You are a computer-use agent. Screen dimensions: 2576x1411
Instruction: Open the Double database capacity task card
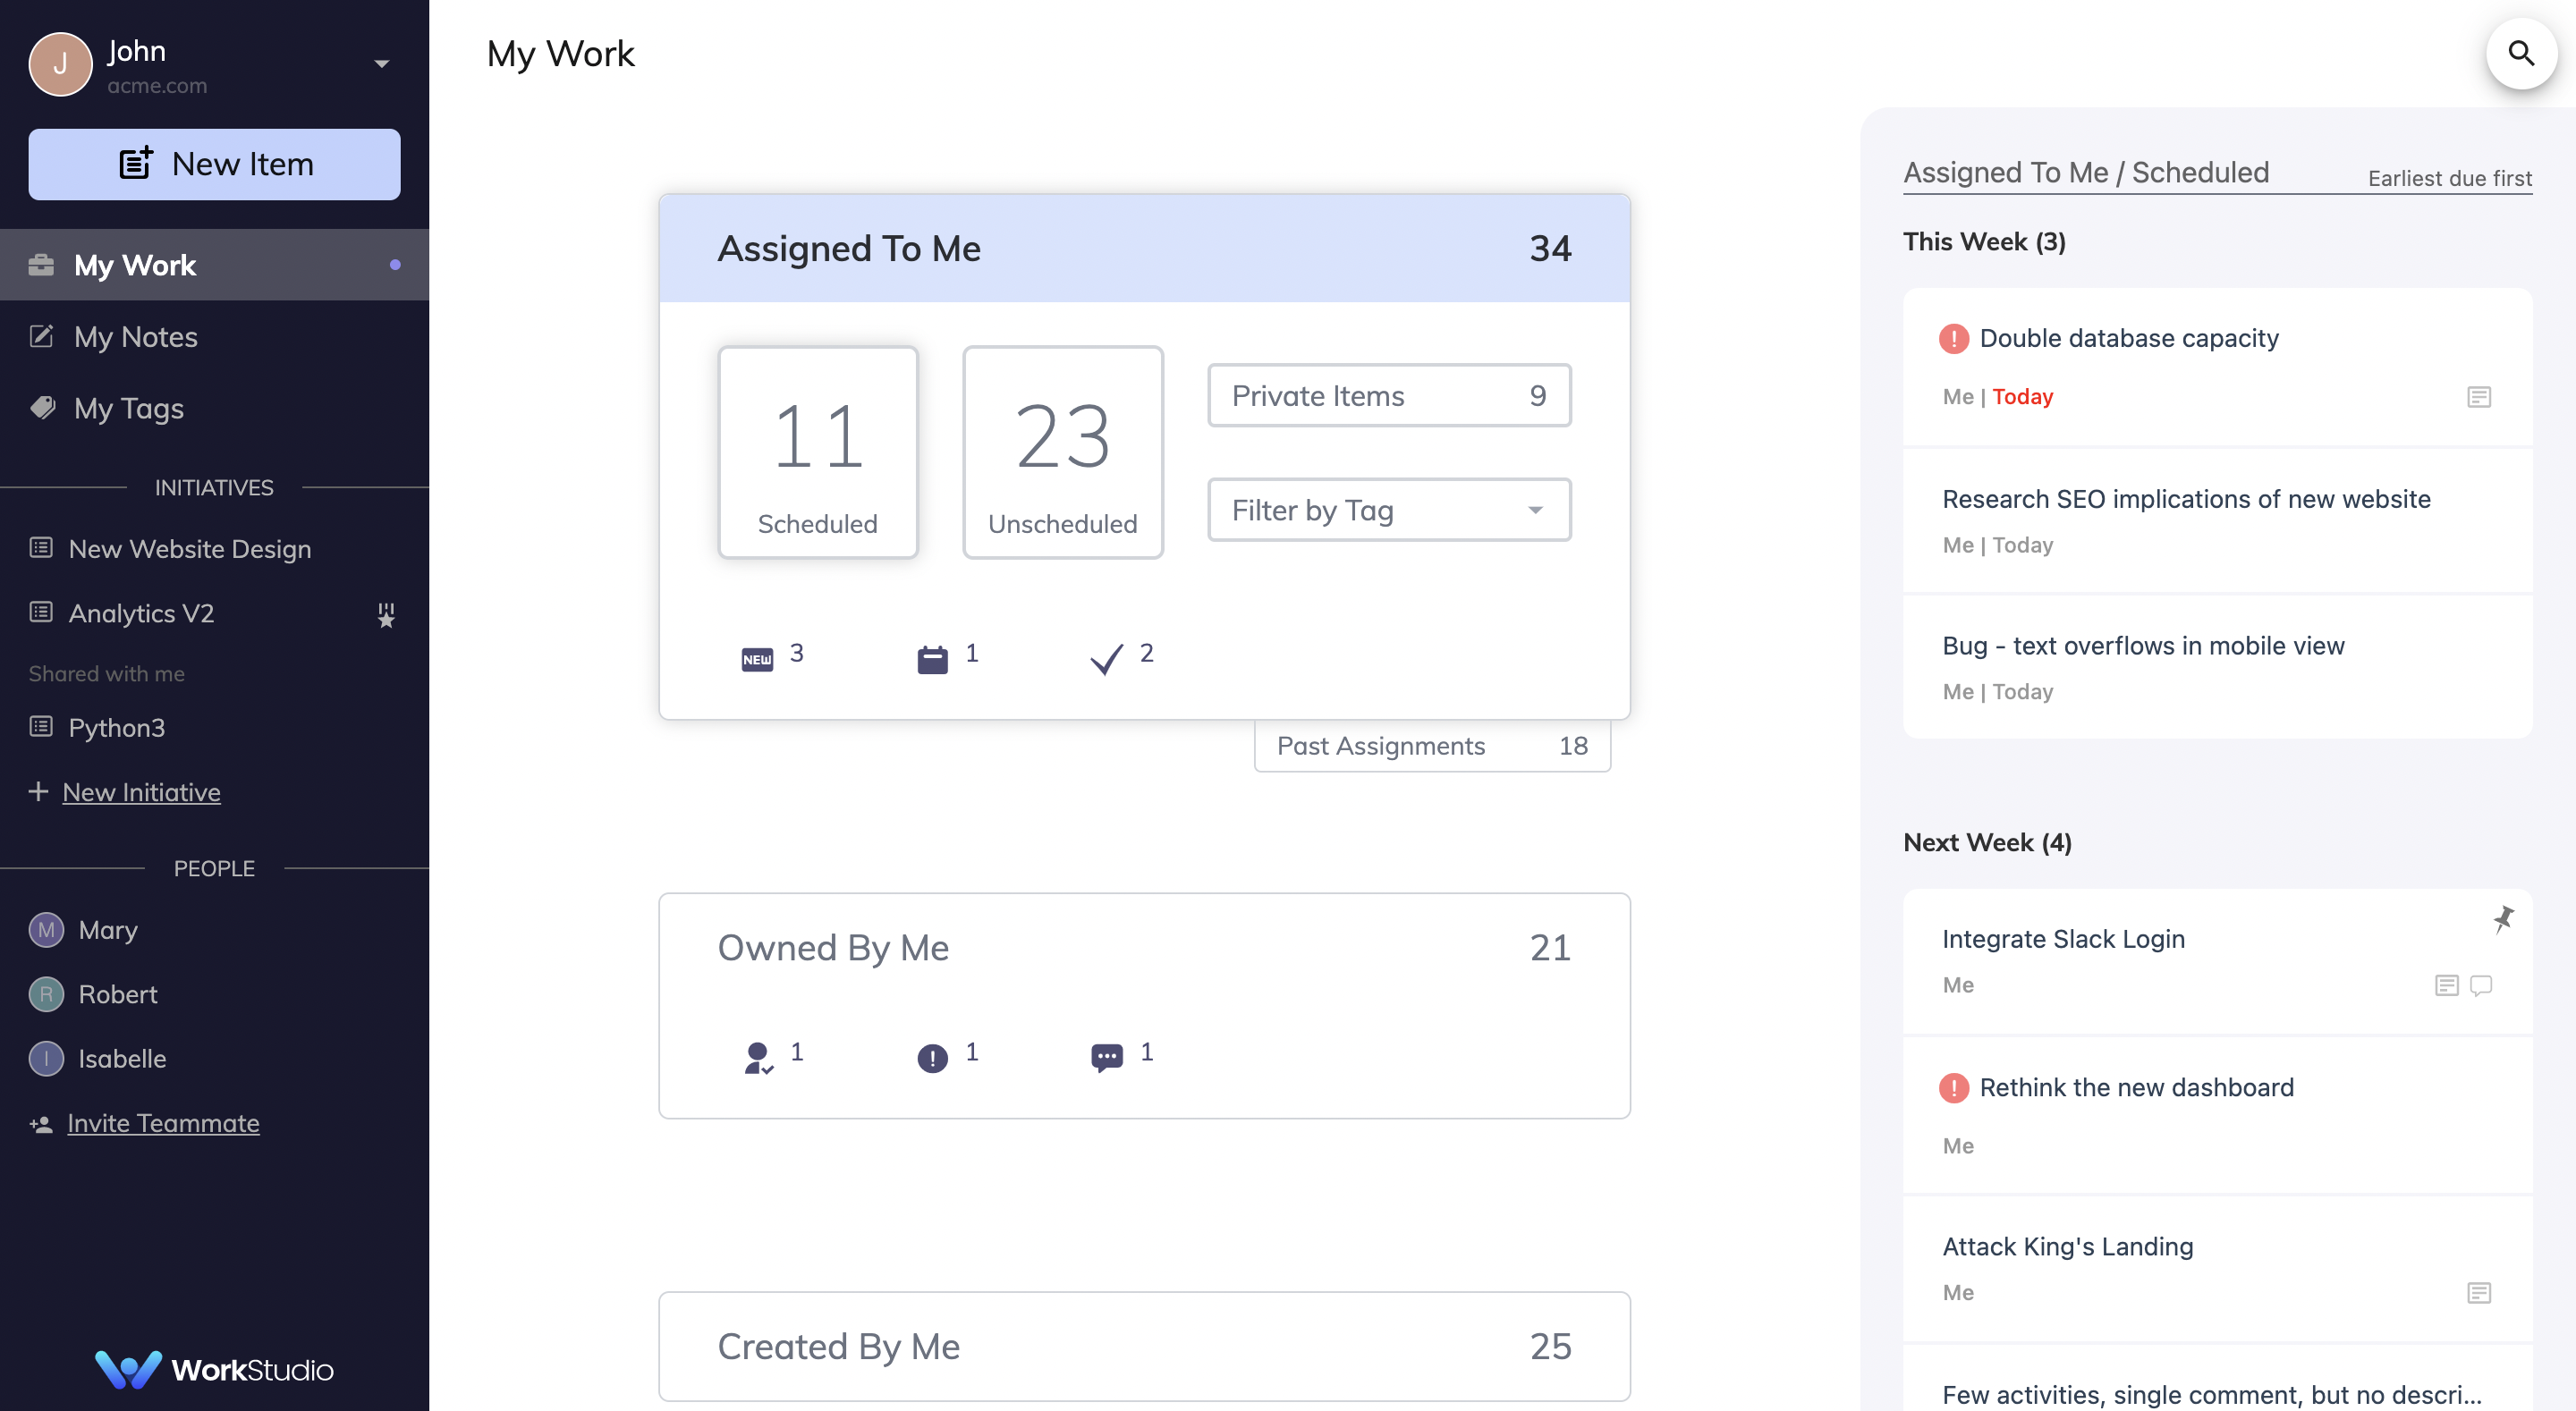[x=2128, y=338]
